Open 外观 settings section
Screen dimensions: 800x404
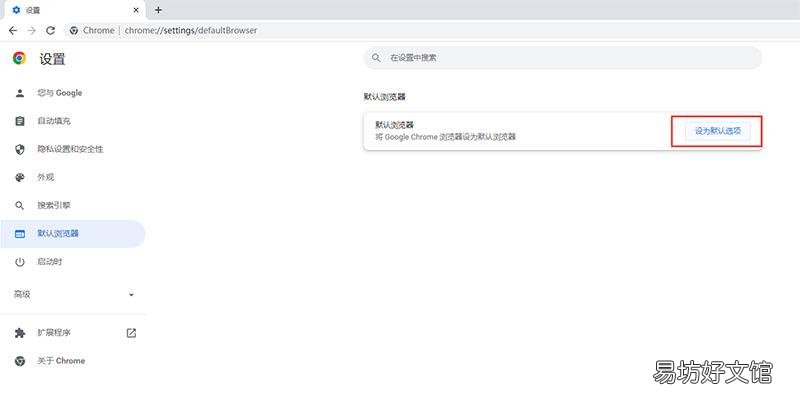46,177
